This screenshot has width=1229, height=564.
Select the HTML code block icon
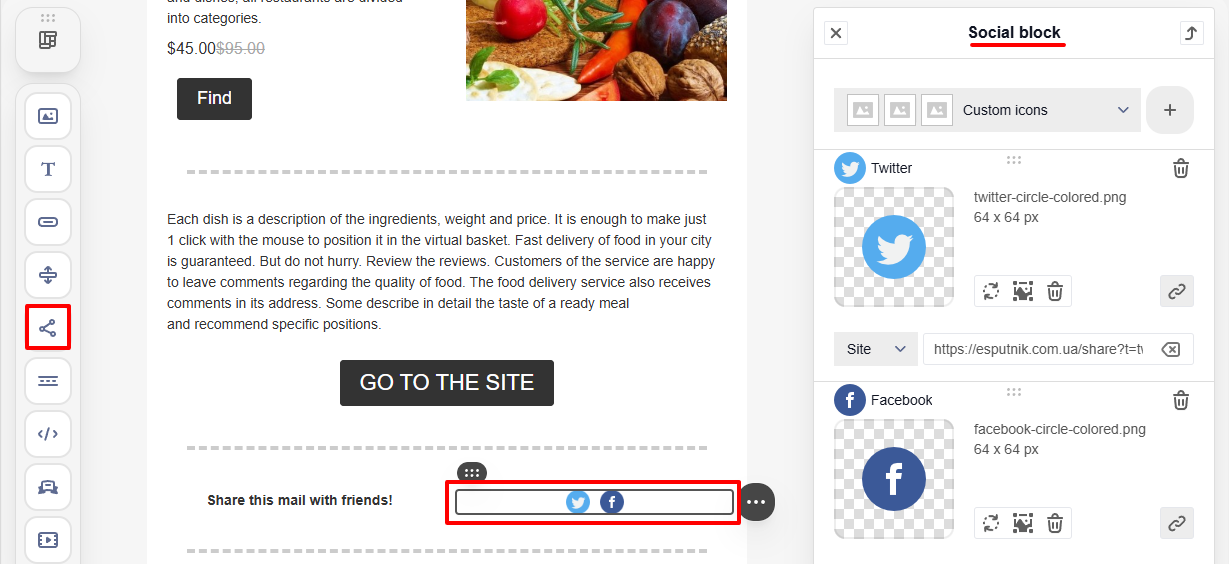click(x=48, y=434)
